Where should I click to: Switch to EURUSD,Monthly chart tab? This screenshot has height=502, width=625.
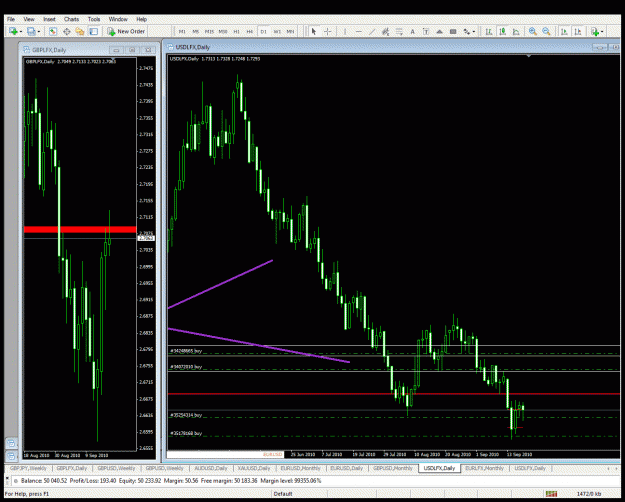pos(301,468)
